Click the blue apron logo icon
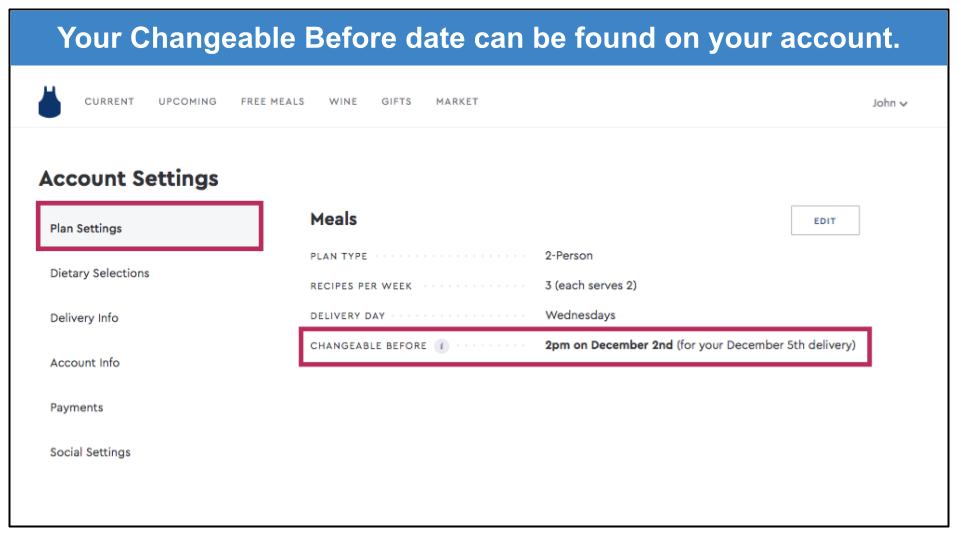The width and height of the screenshot is (960, 540). 50,102
